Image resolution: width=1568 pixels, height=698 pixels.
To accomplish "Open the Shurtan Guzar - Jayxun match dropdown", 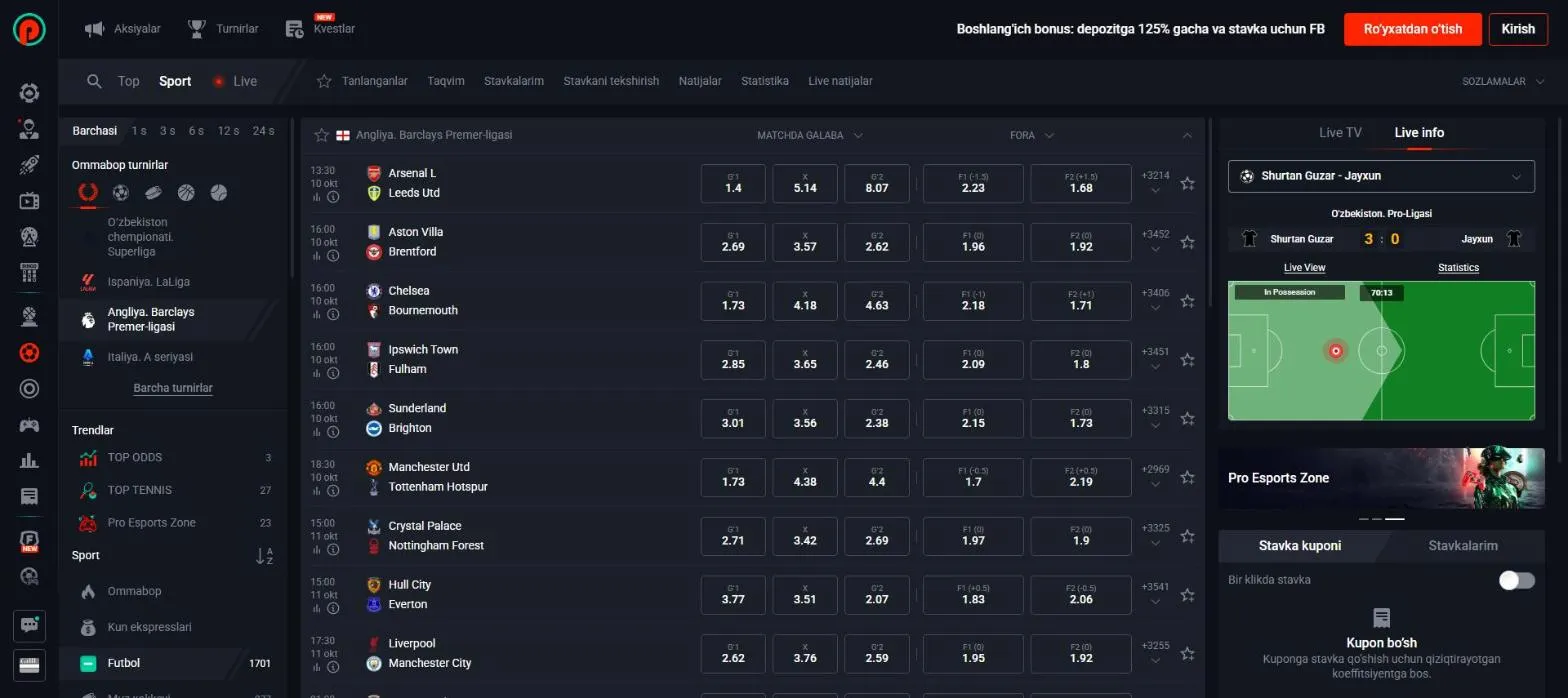I will pyautogui.click(x=1381, y=176).
